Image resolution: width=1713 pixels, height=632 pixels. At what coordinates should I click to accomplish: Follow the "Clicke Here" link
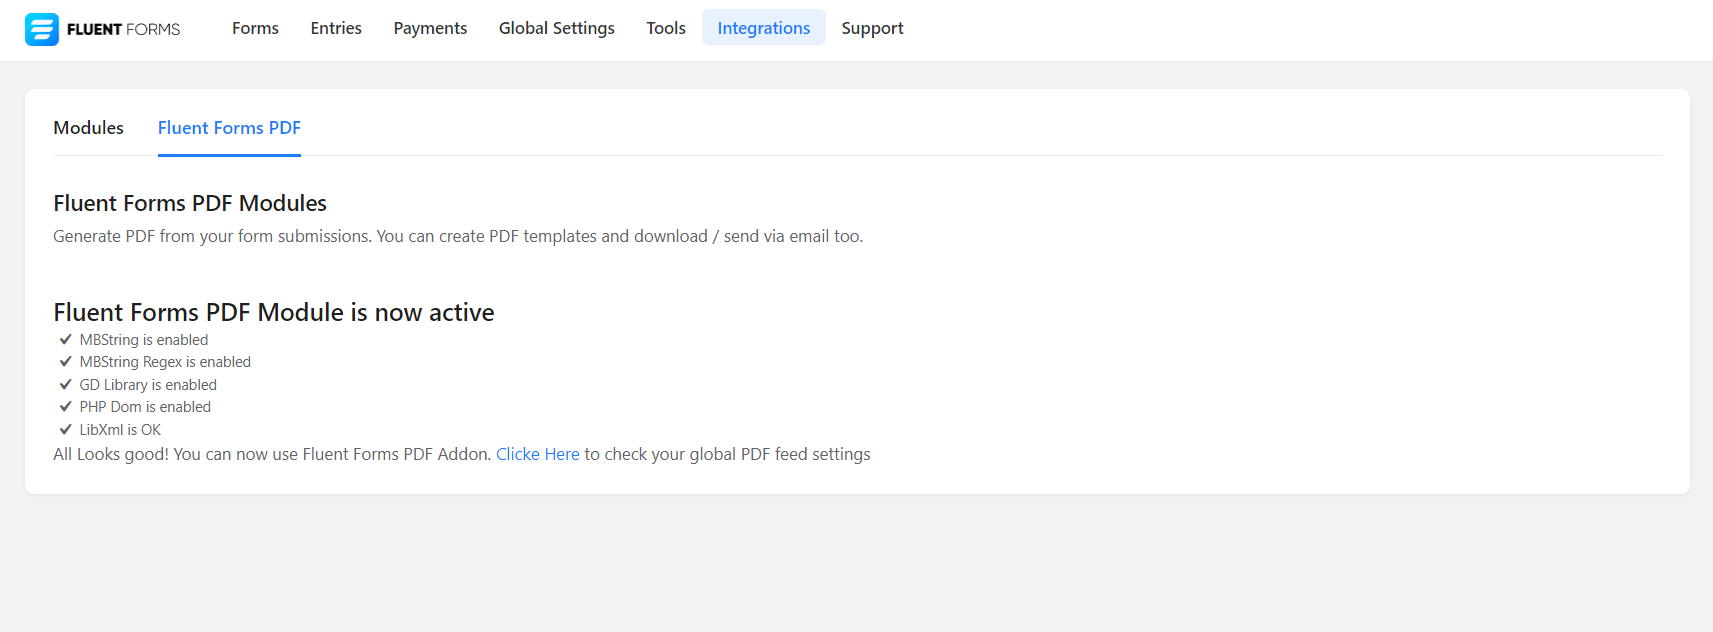point(537,454)
